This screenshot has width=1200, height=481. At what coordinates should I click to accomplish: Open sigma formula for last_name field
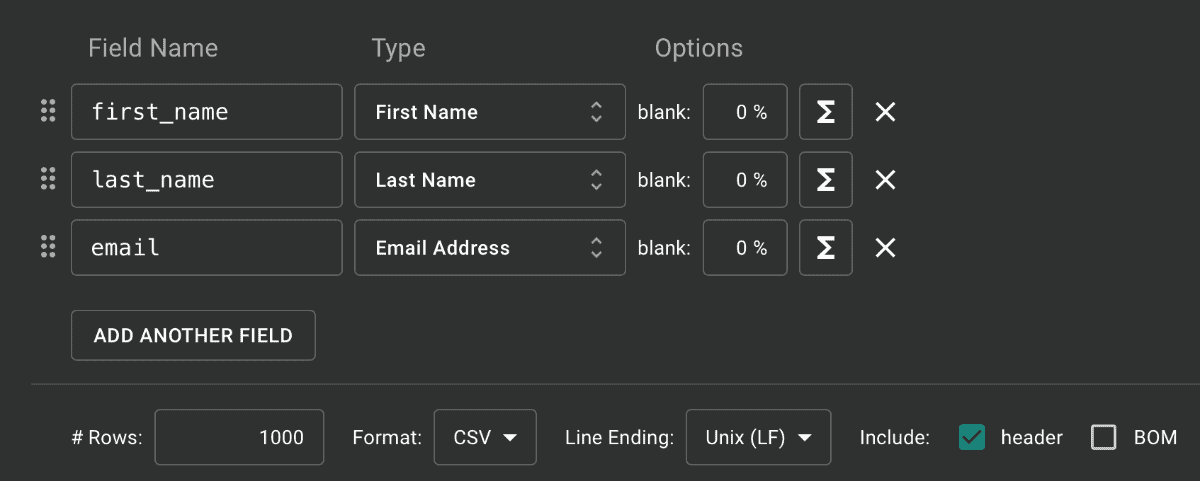826,180
